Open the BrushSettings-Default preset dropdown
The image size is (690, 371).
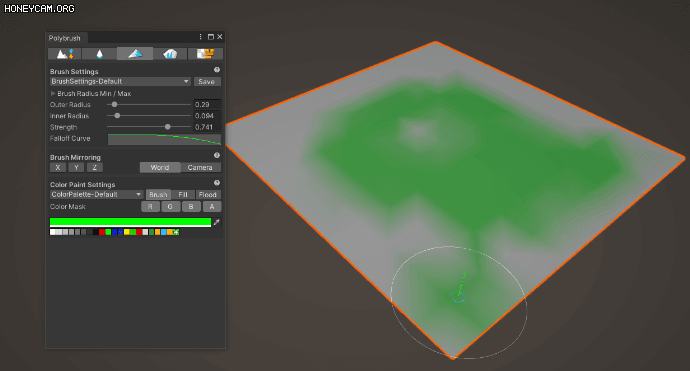120,81
